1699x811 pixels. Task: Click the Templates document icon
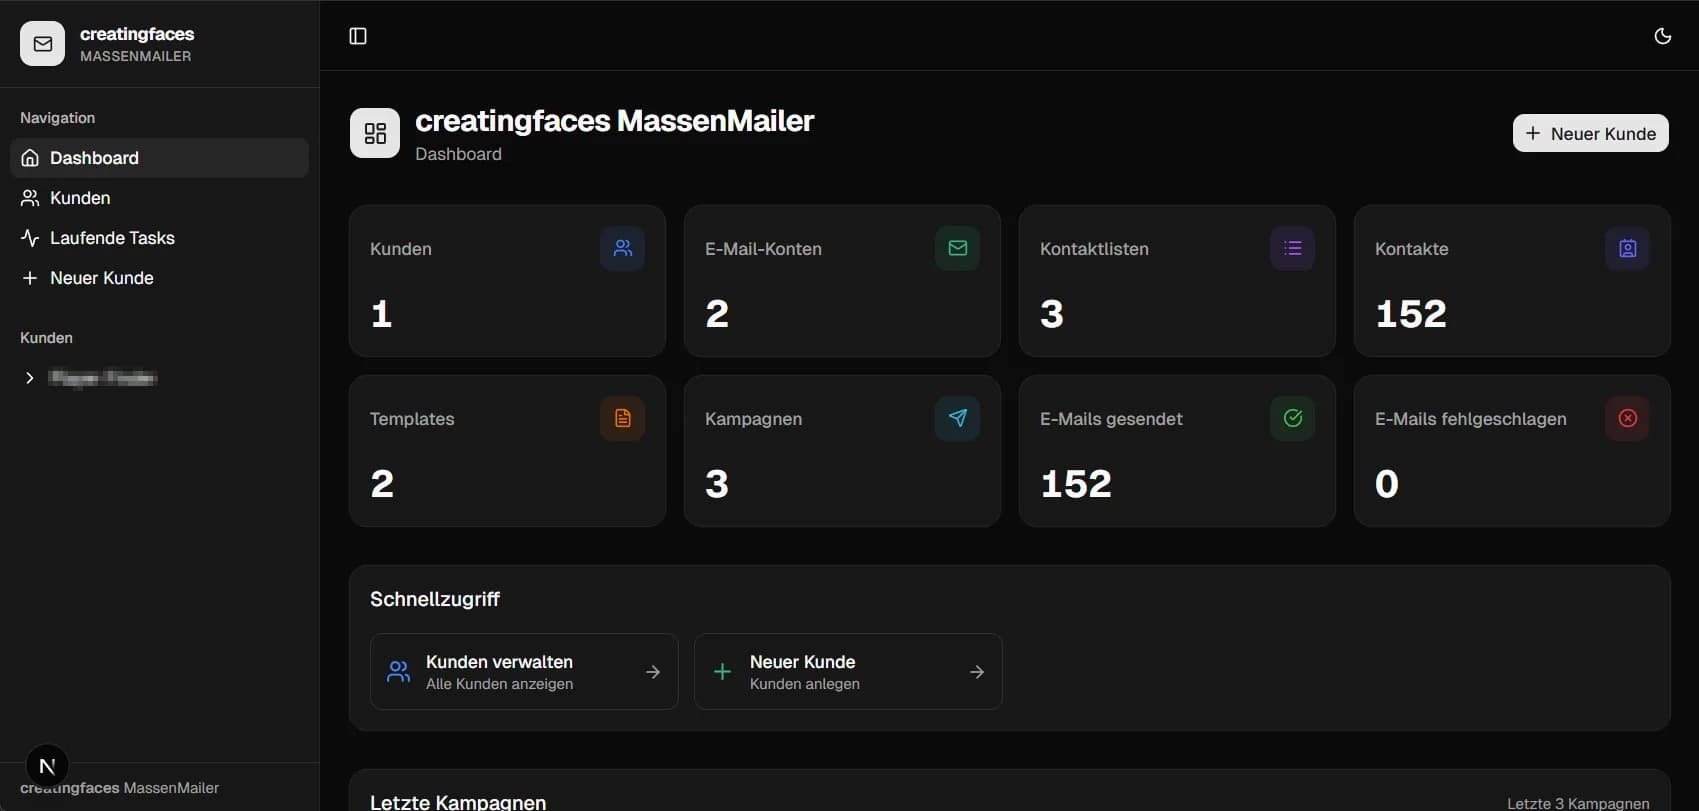(623, 418)
